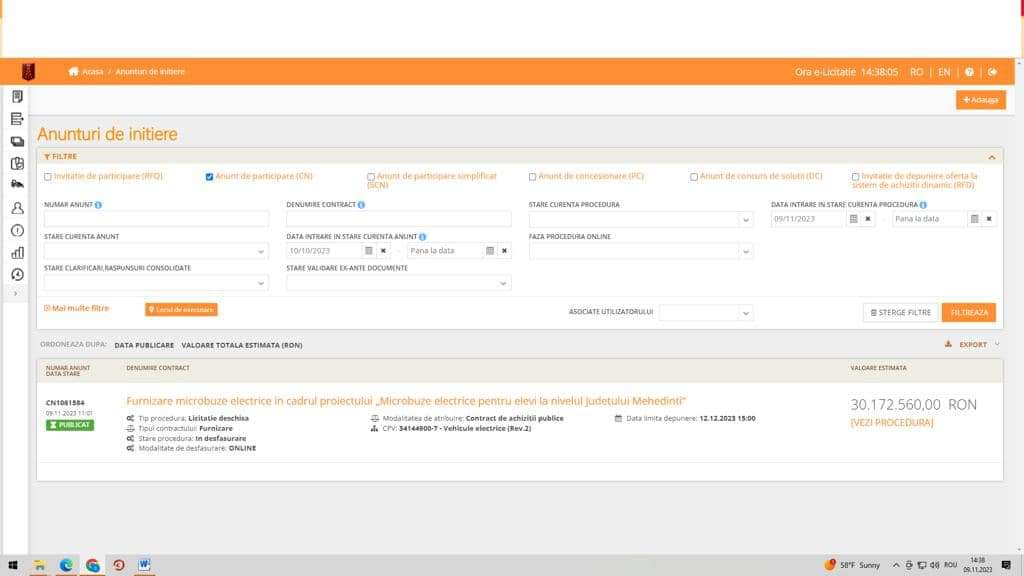Open Microsoft Word from the taskbar

point(144,564)
